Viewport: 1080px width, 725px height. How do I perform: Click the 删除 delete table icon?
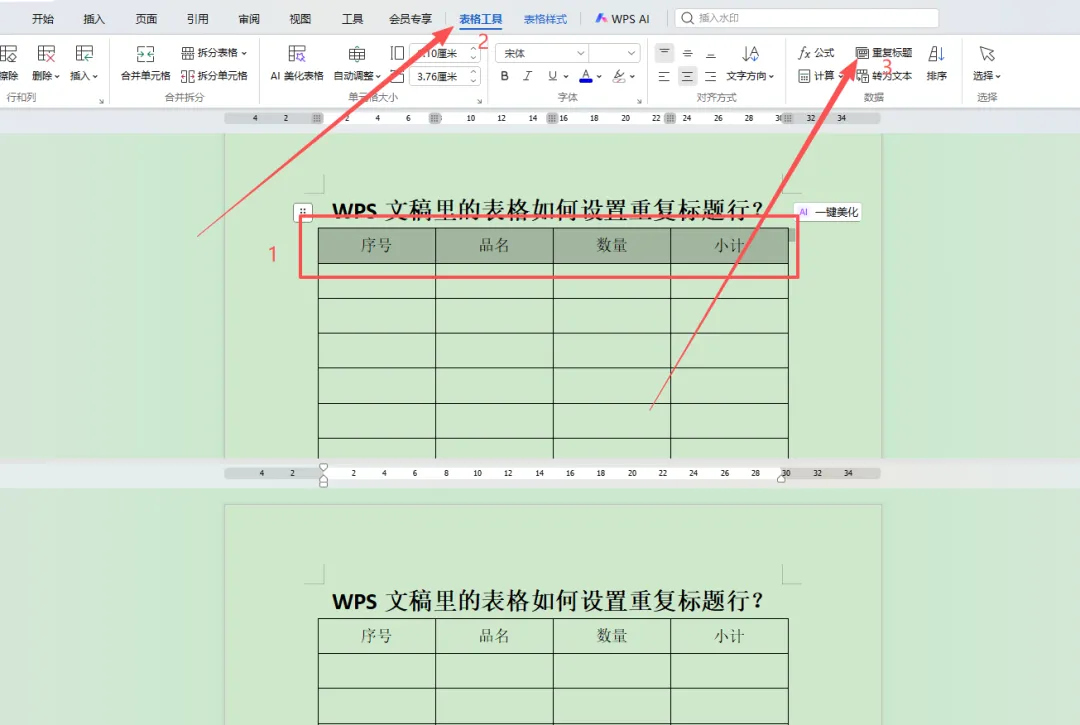tap(46, 54)
